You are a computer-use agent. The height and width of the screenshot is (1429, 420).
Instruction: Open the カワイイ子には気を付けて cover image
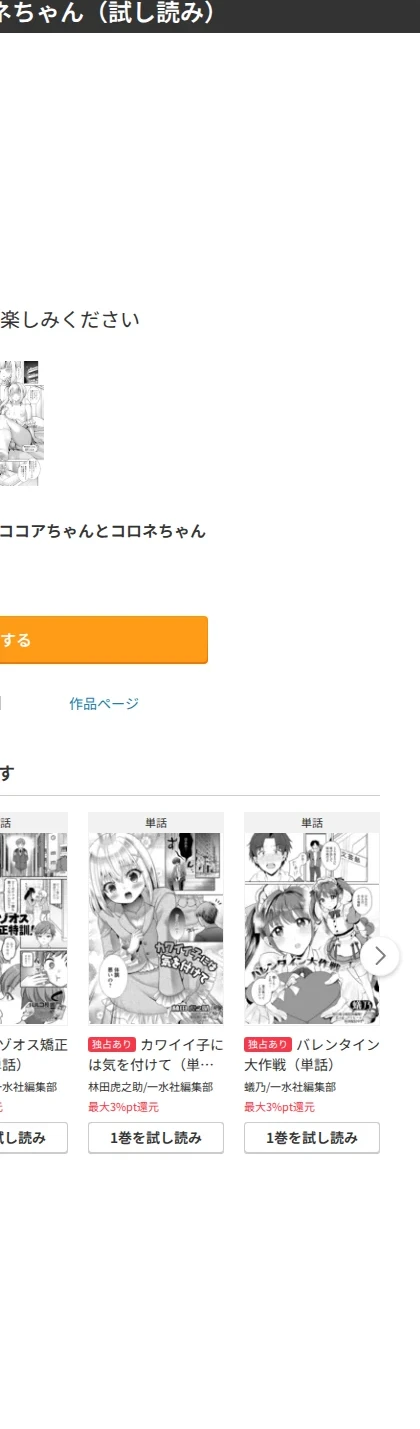coord(156,929)
